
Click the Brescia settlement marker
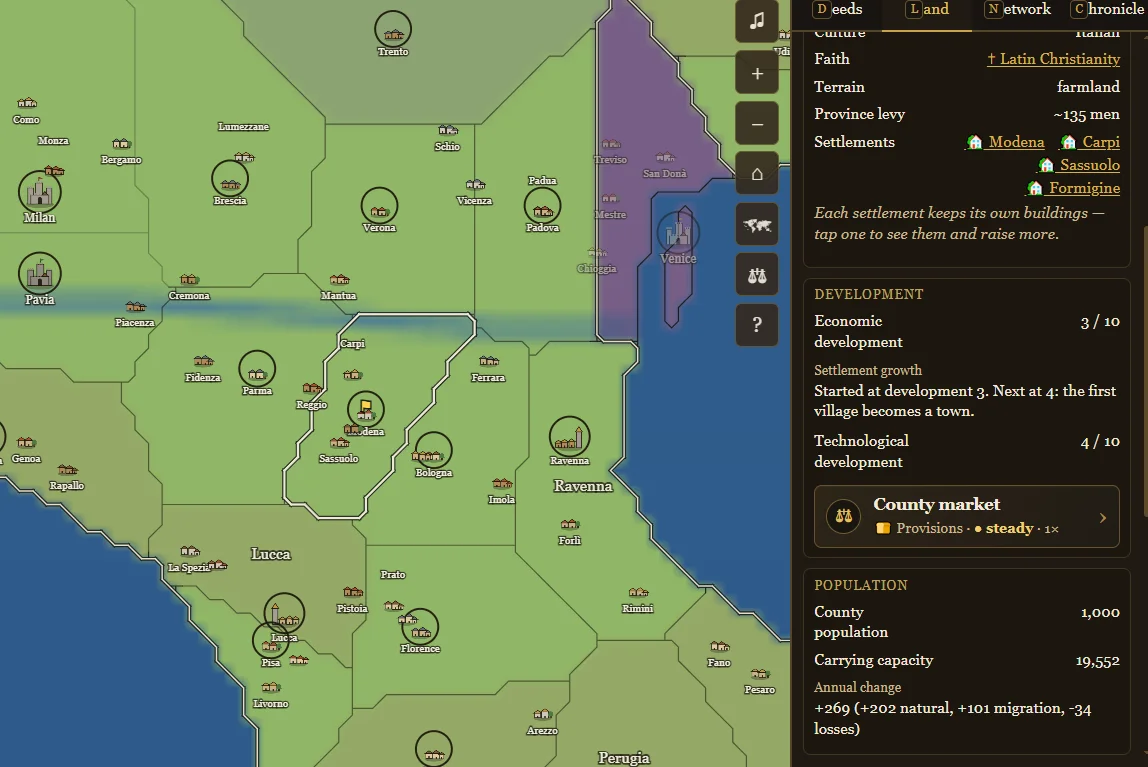[x=230, y=179]
